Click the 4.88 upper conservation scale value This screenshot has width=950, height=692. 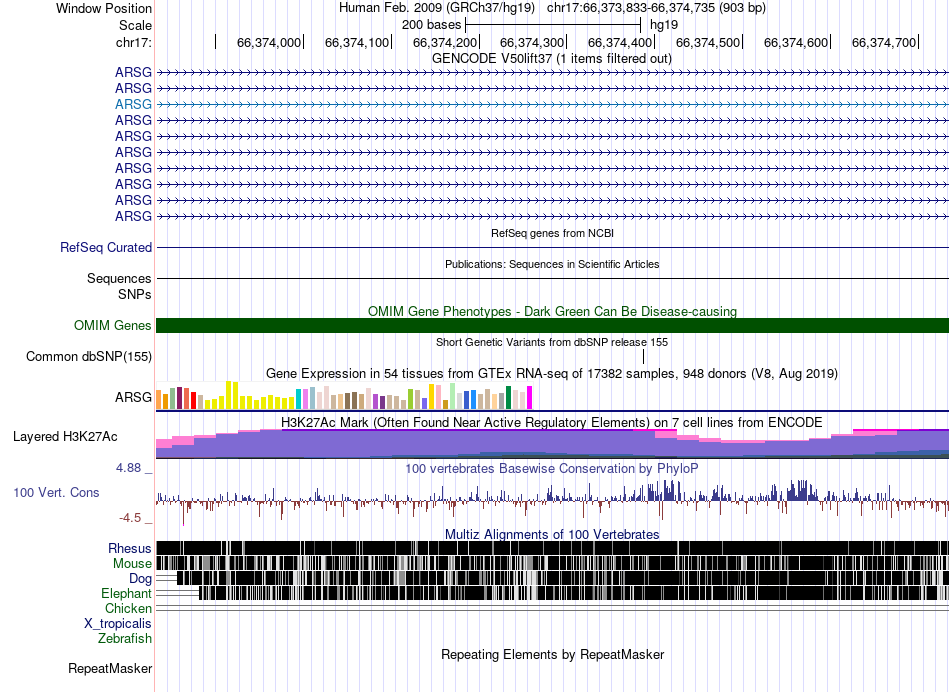point(129,468)
